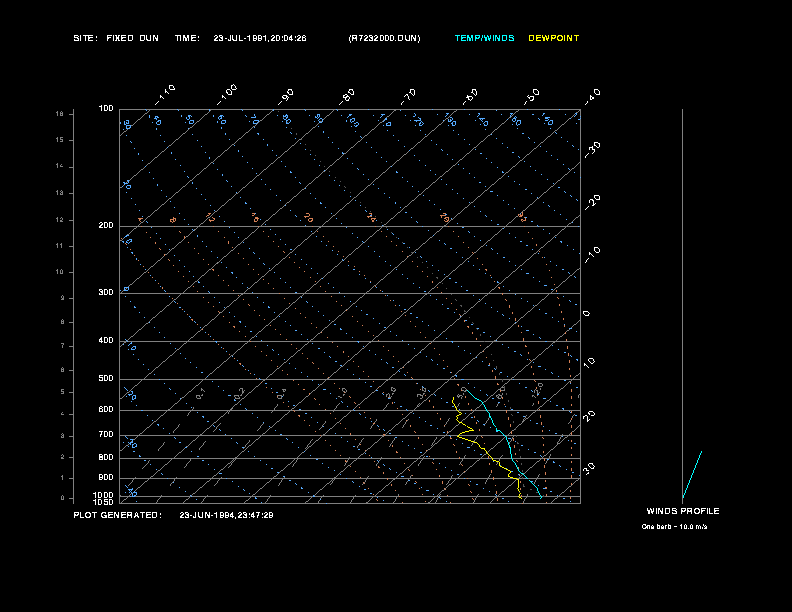The width and height of the screenshot is (792, 612).
Task: Pick the 500 pressure level label
Action: pyautogui.click(x=106, y=379)
